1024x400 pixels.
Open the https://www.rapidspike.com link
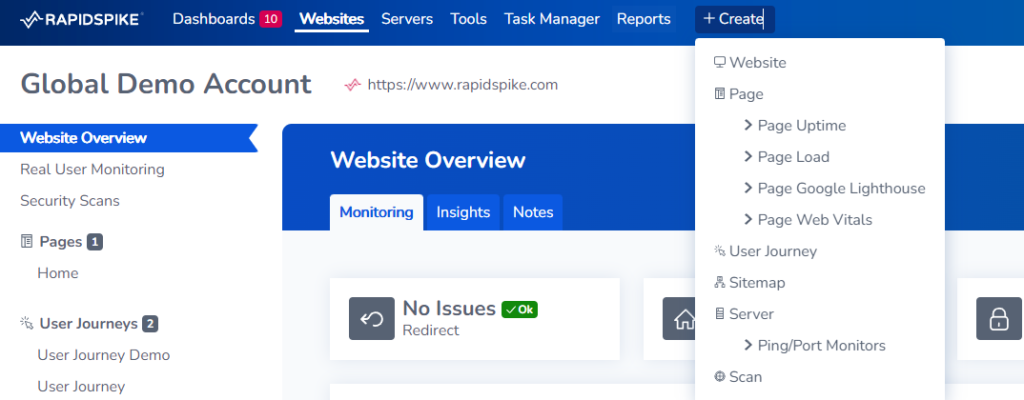pos(462,84)
